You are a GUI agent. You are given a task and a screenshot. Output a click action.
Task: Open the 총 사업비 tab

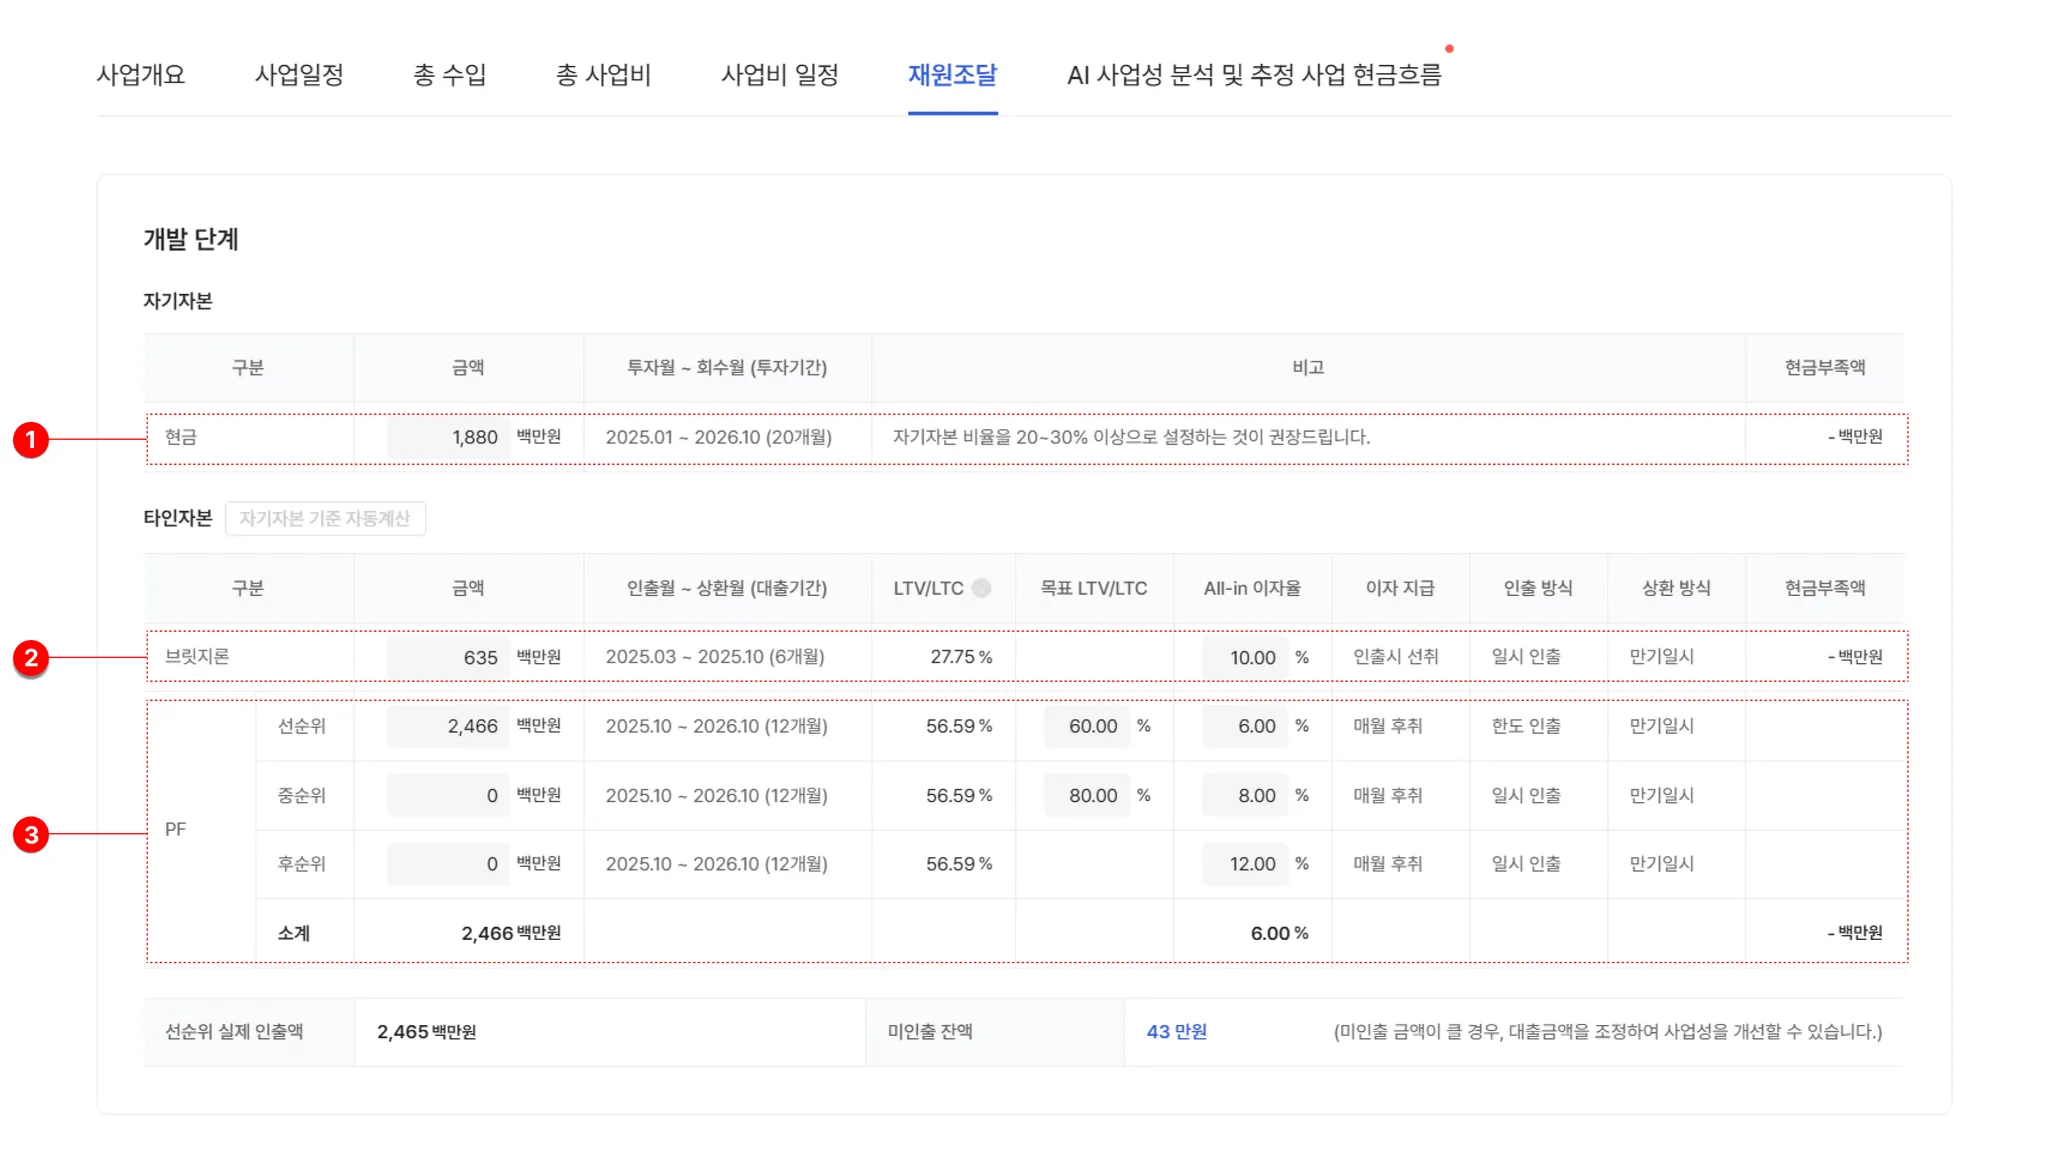[x=603, y=75]
